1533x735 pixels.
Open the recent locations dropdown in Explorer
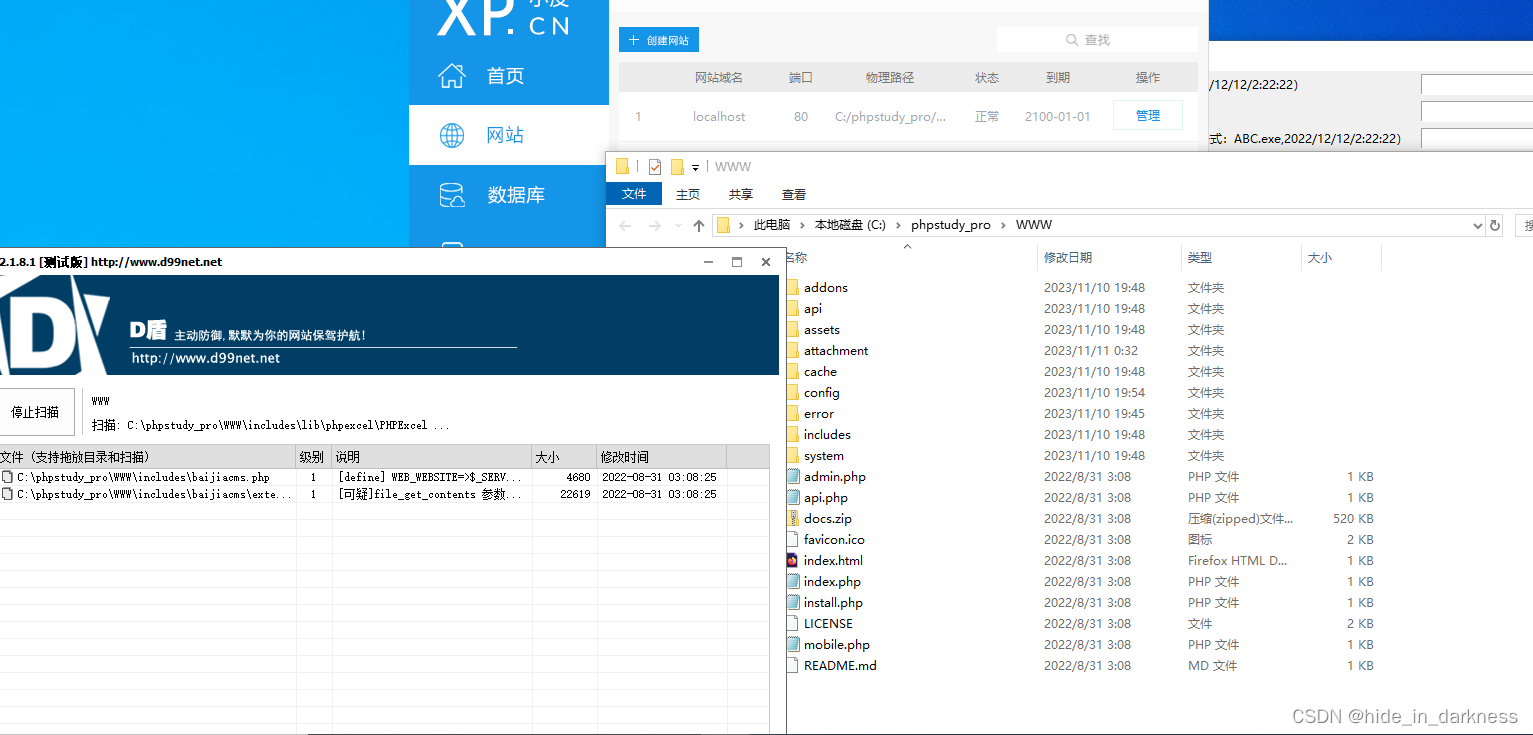tap(678, 226)
